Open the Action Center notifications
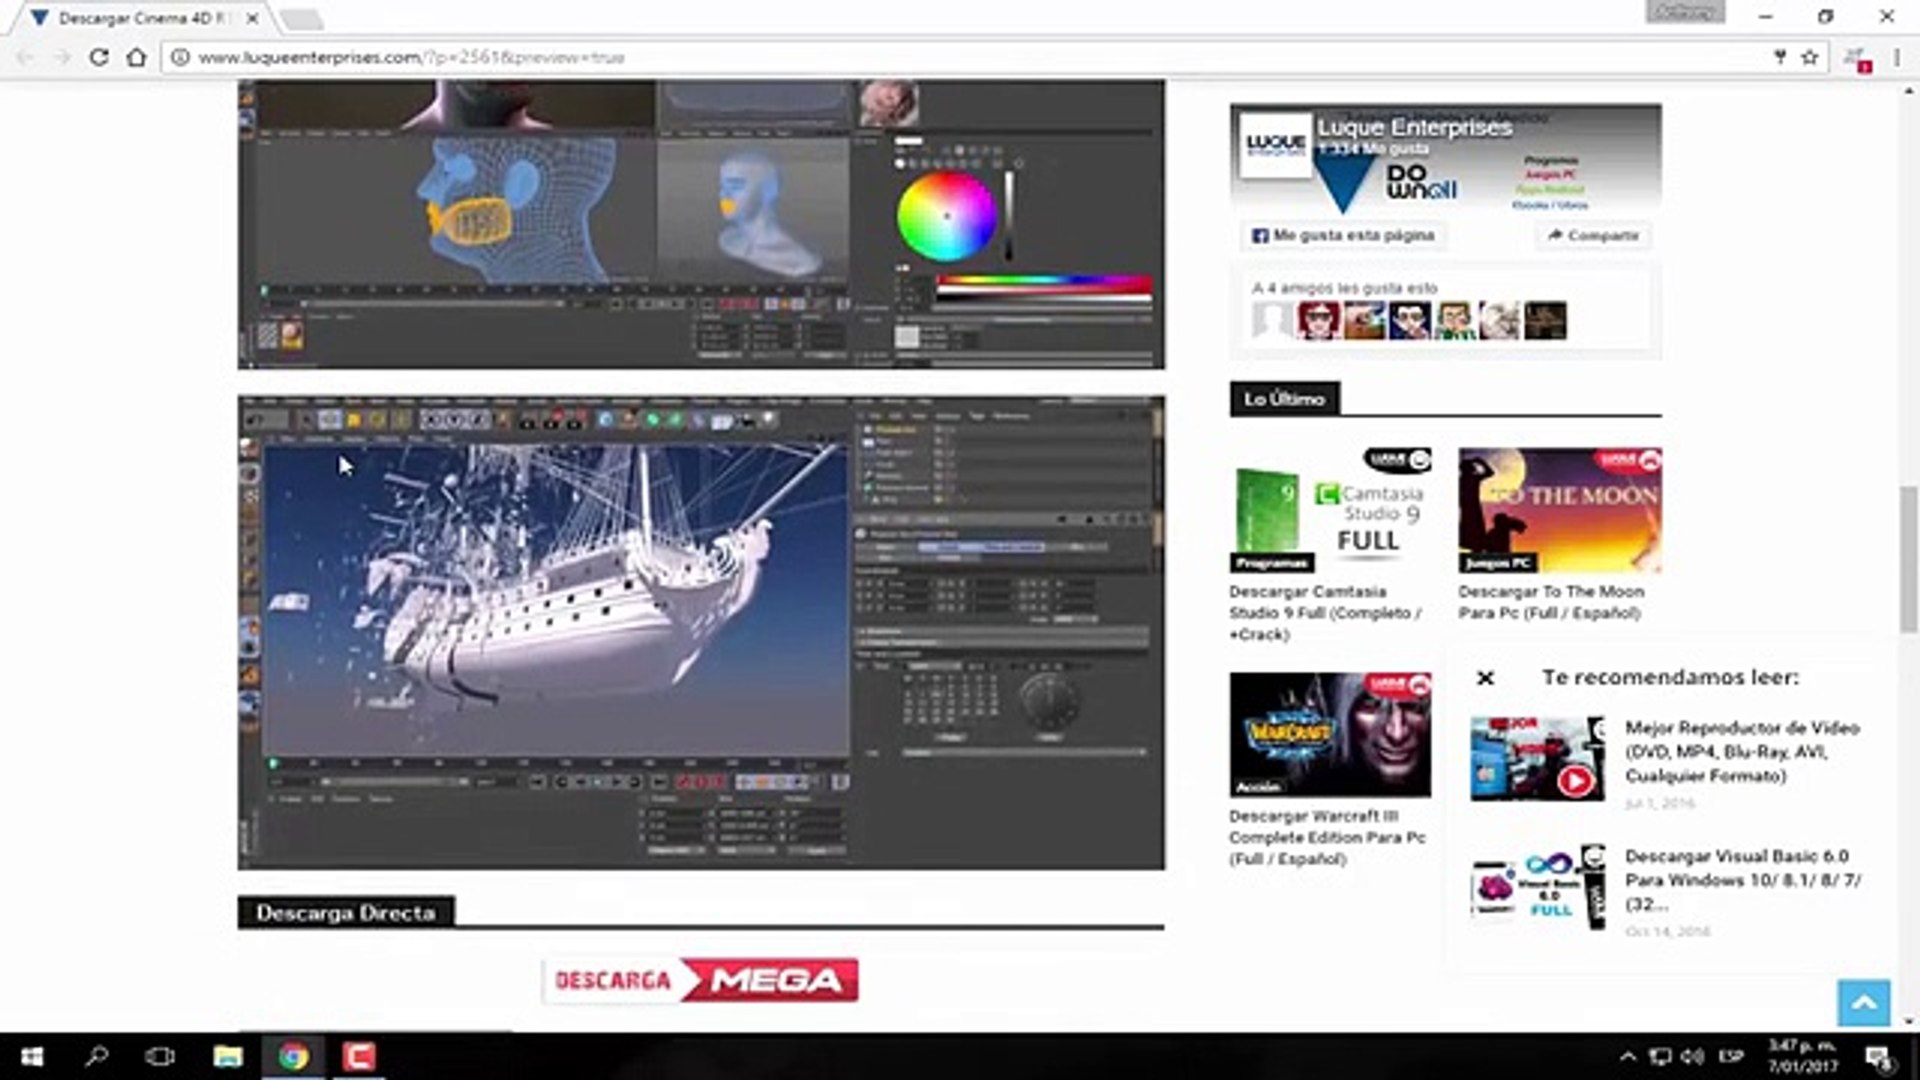Image resolution: width=1920 pixels, height=1080 pixels. click(1879, 1057)
